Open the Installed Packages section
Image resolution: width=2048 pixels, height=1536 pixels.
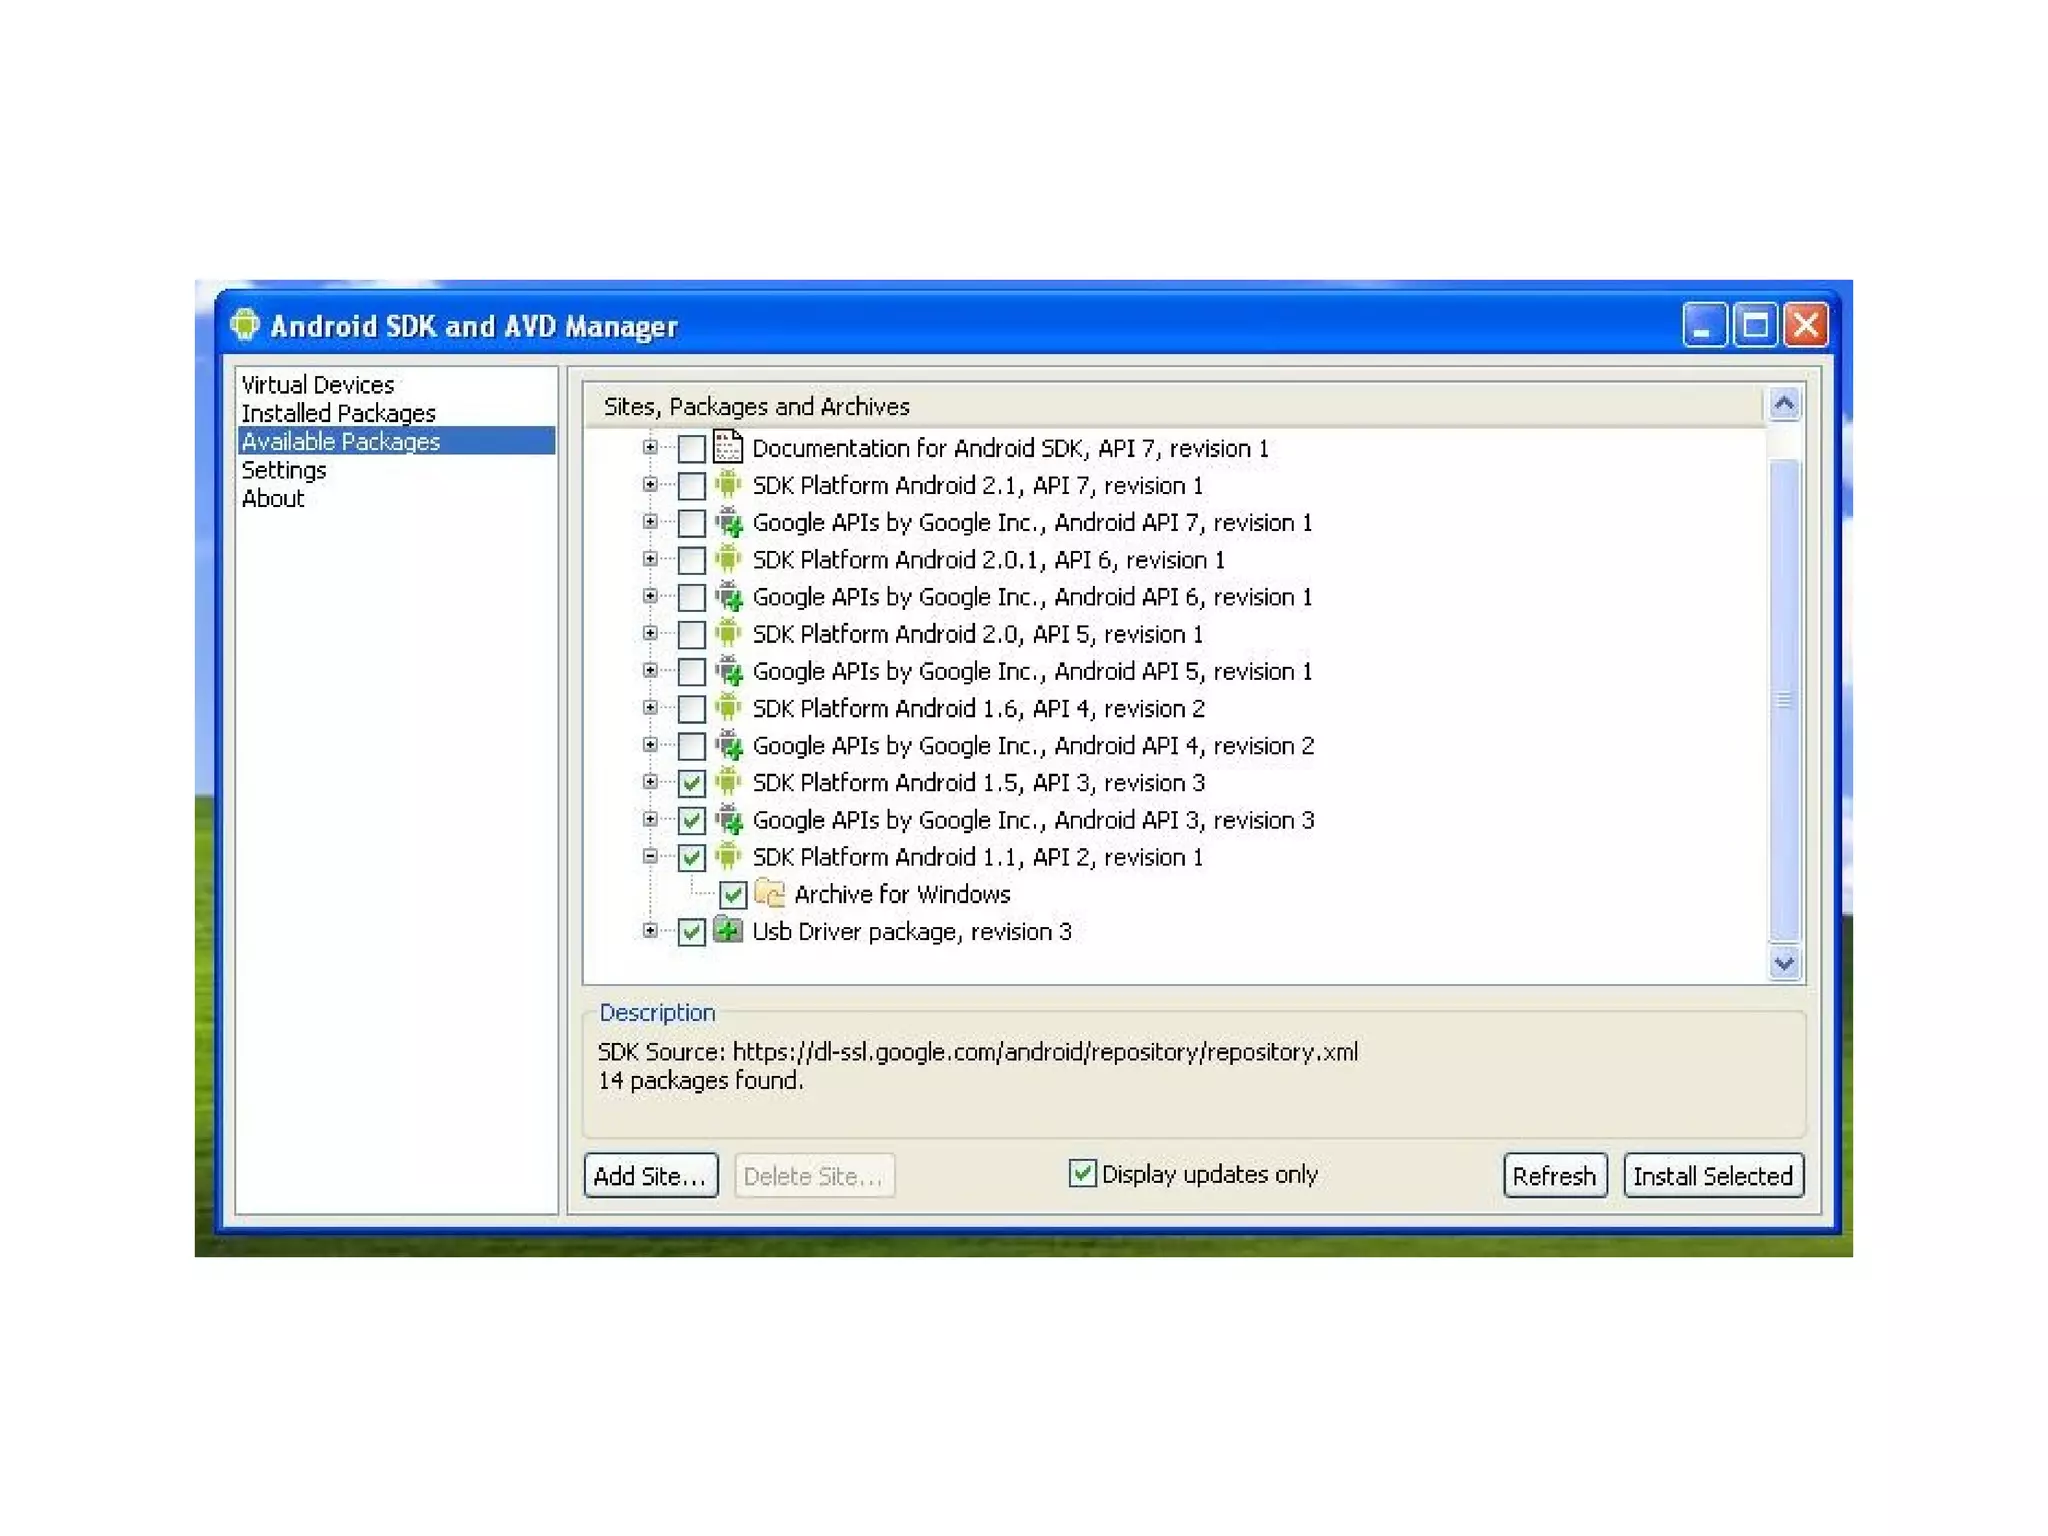(338, 413)
